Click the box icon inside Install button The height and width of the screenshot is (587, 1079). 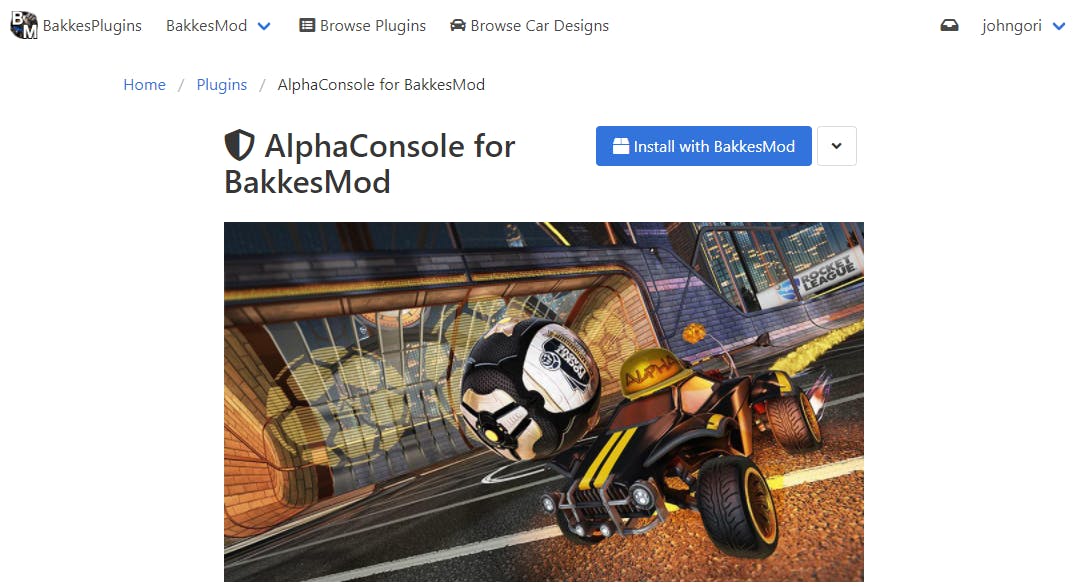(x=621, y=146)
